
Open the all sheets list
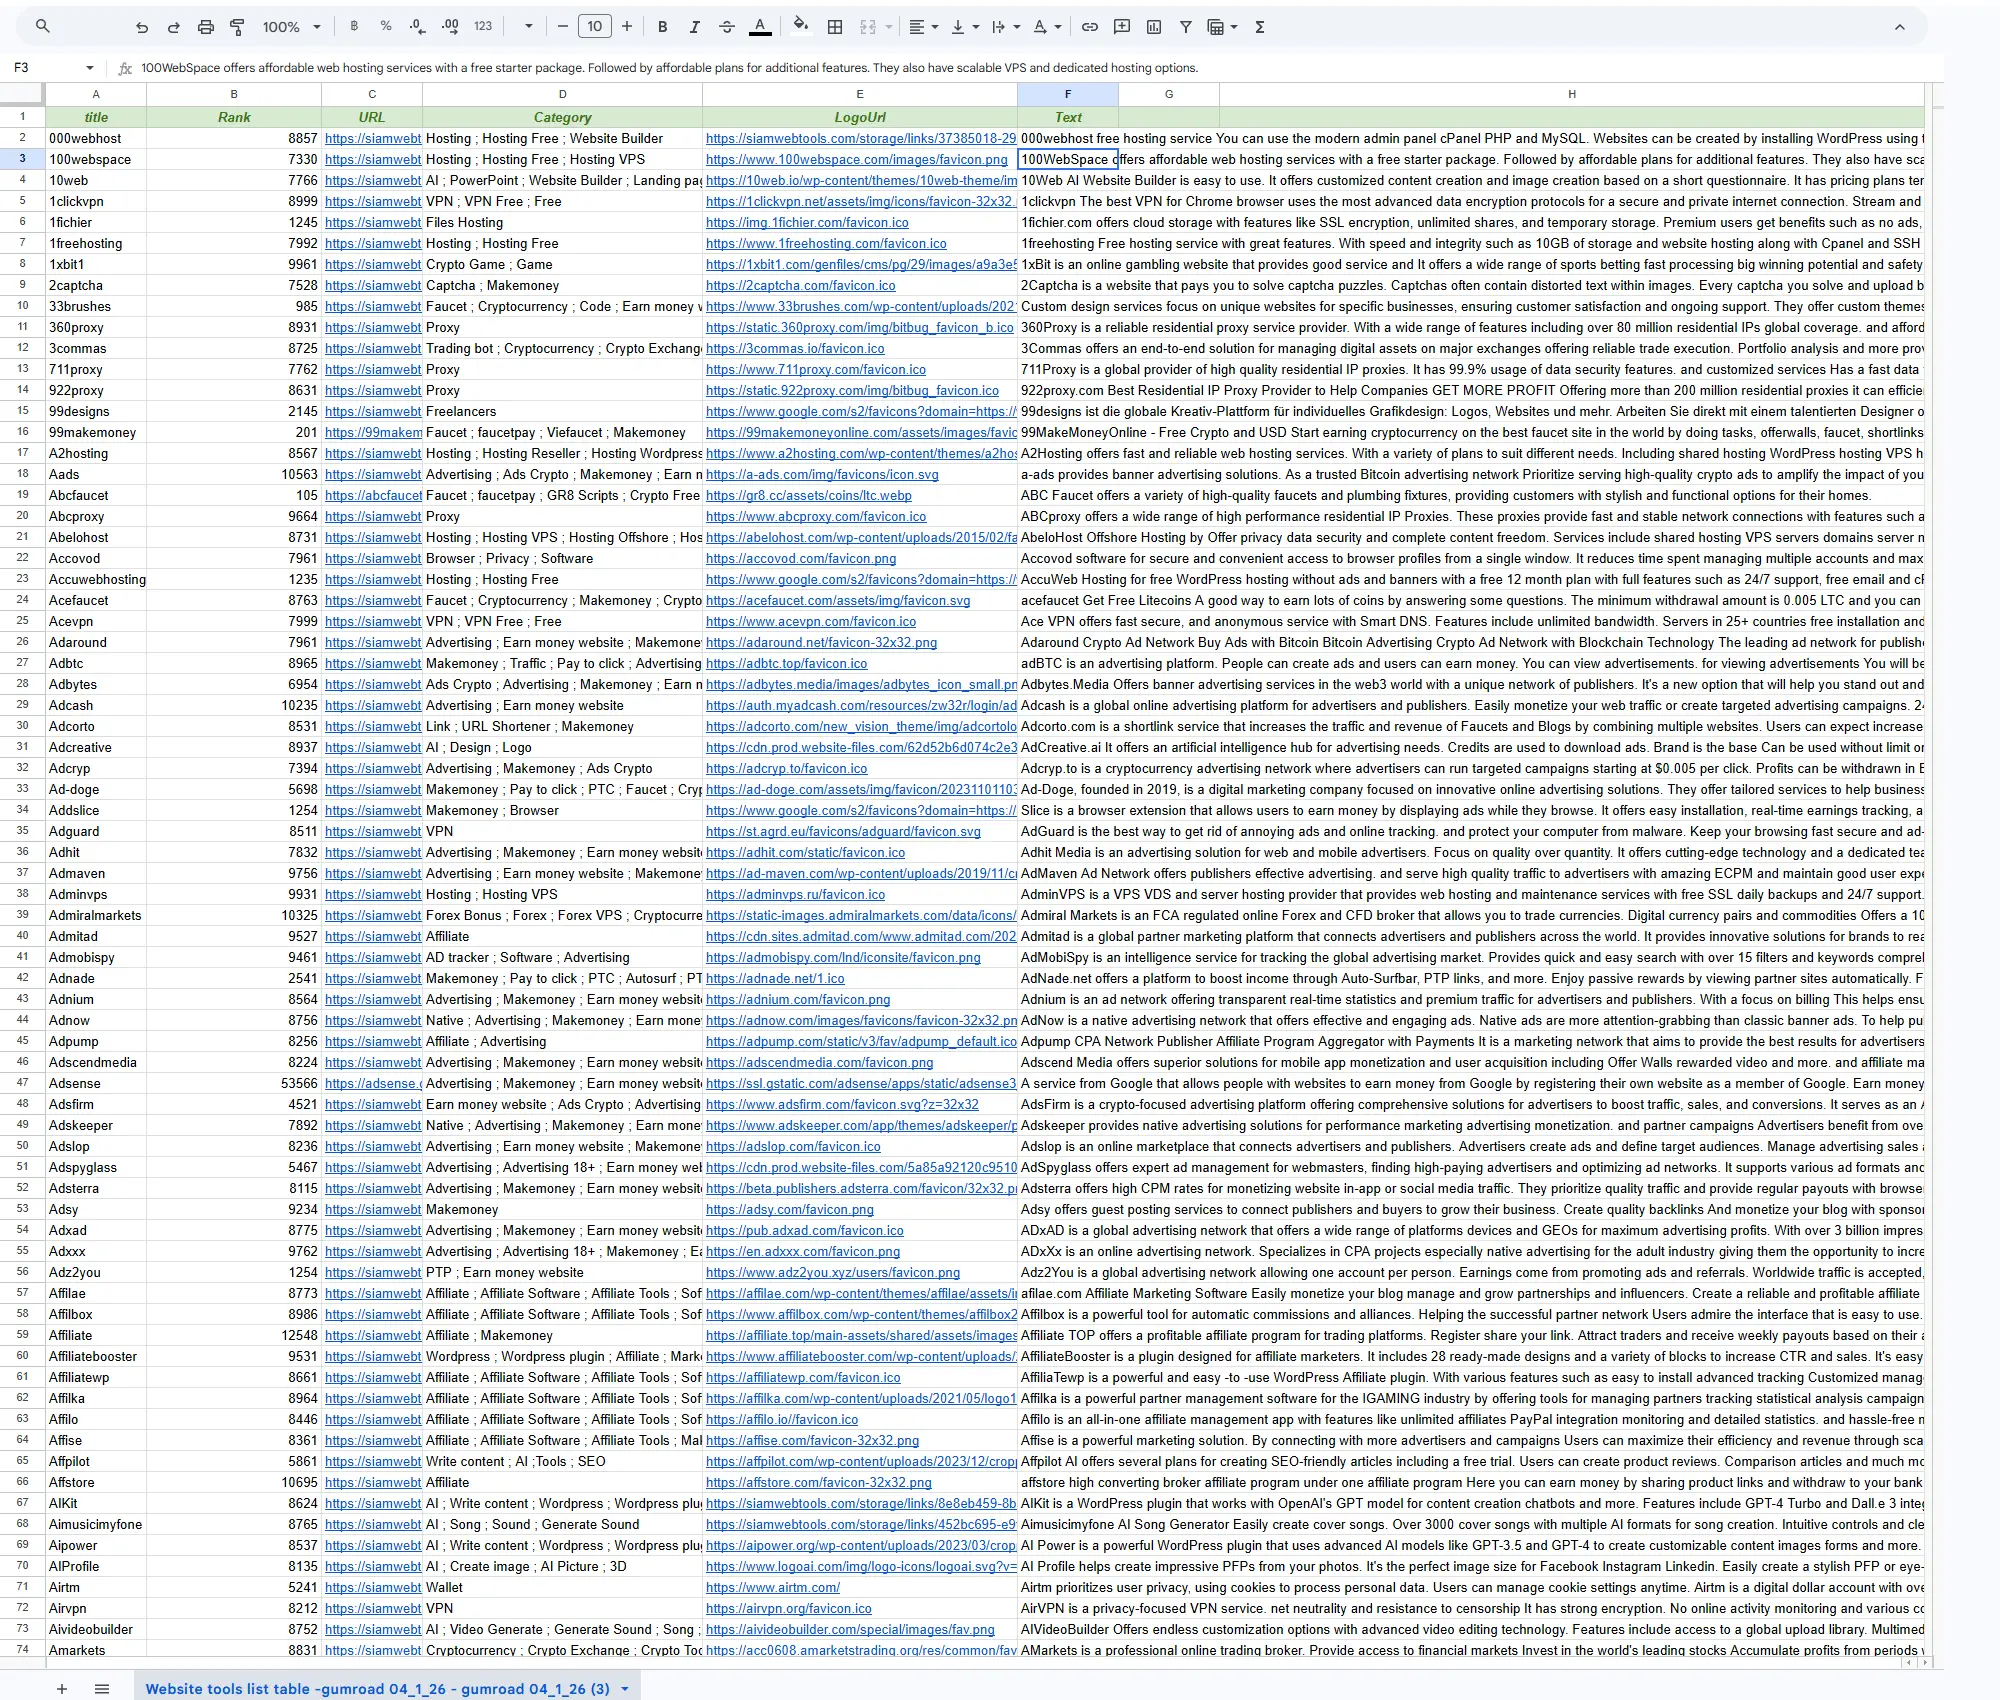[x=101, y=1688]
